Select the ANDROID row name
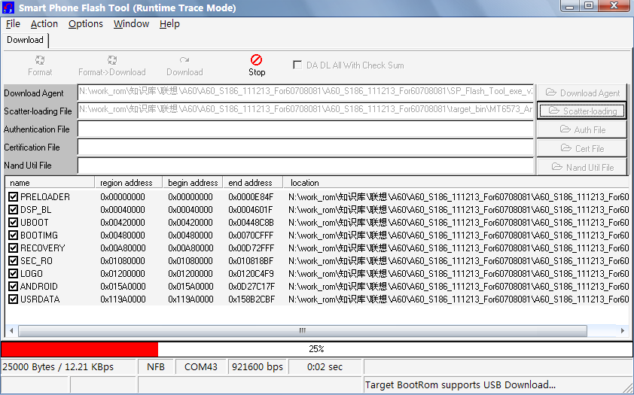The height and width of the screenshot is (395, 634). [x=39, y=287]
